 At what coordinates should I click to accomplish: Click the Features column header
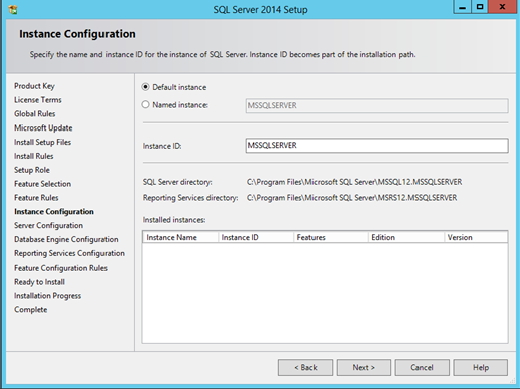331,237
